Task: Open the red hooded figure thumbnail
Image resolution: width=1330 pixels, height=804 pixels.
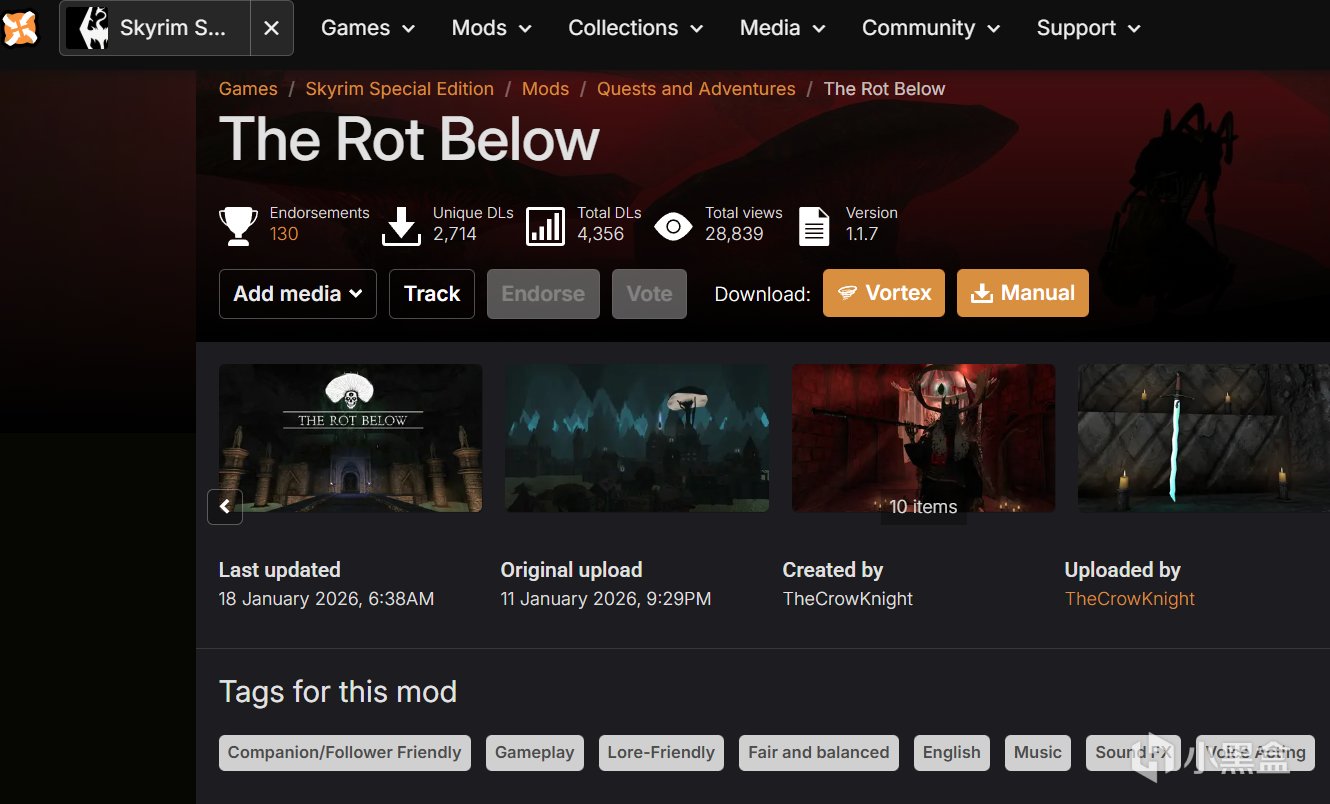Action: click(x=923, y=438)
